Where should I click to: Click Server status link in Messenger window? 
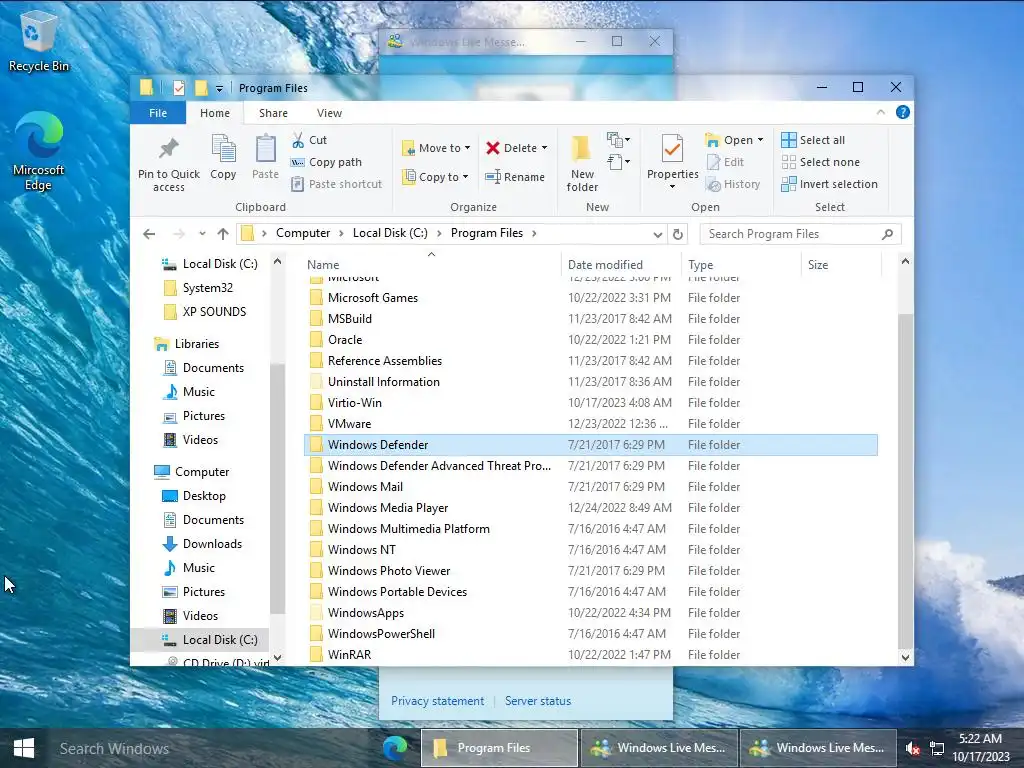pyautogui.click(x=537, y=701)
